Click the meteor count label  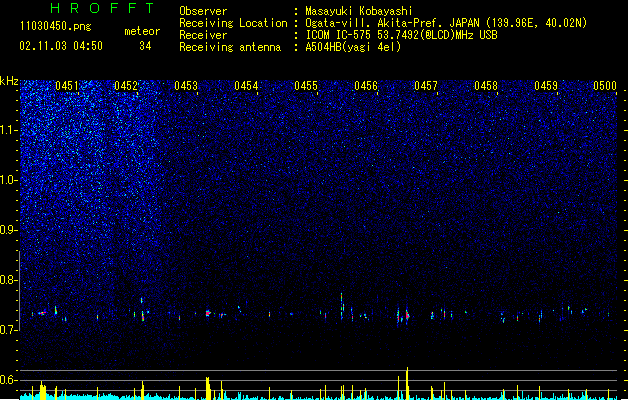click(x=142, y=31)
